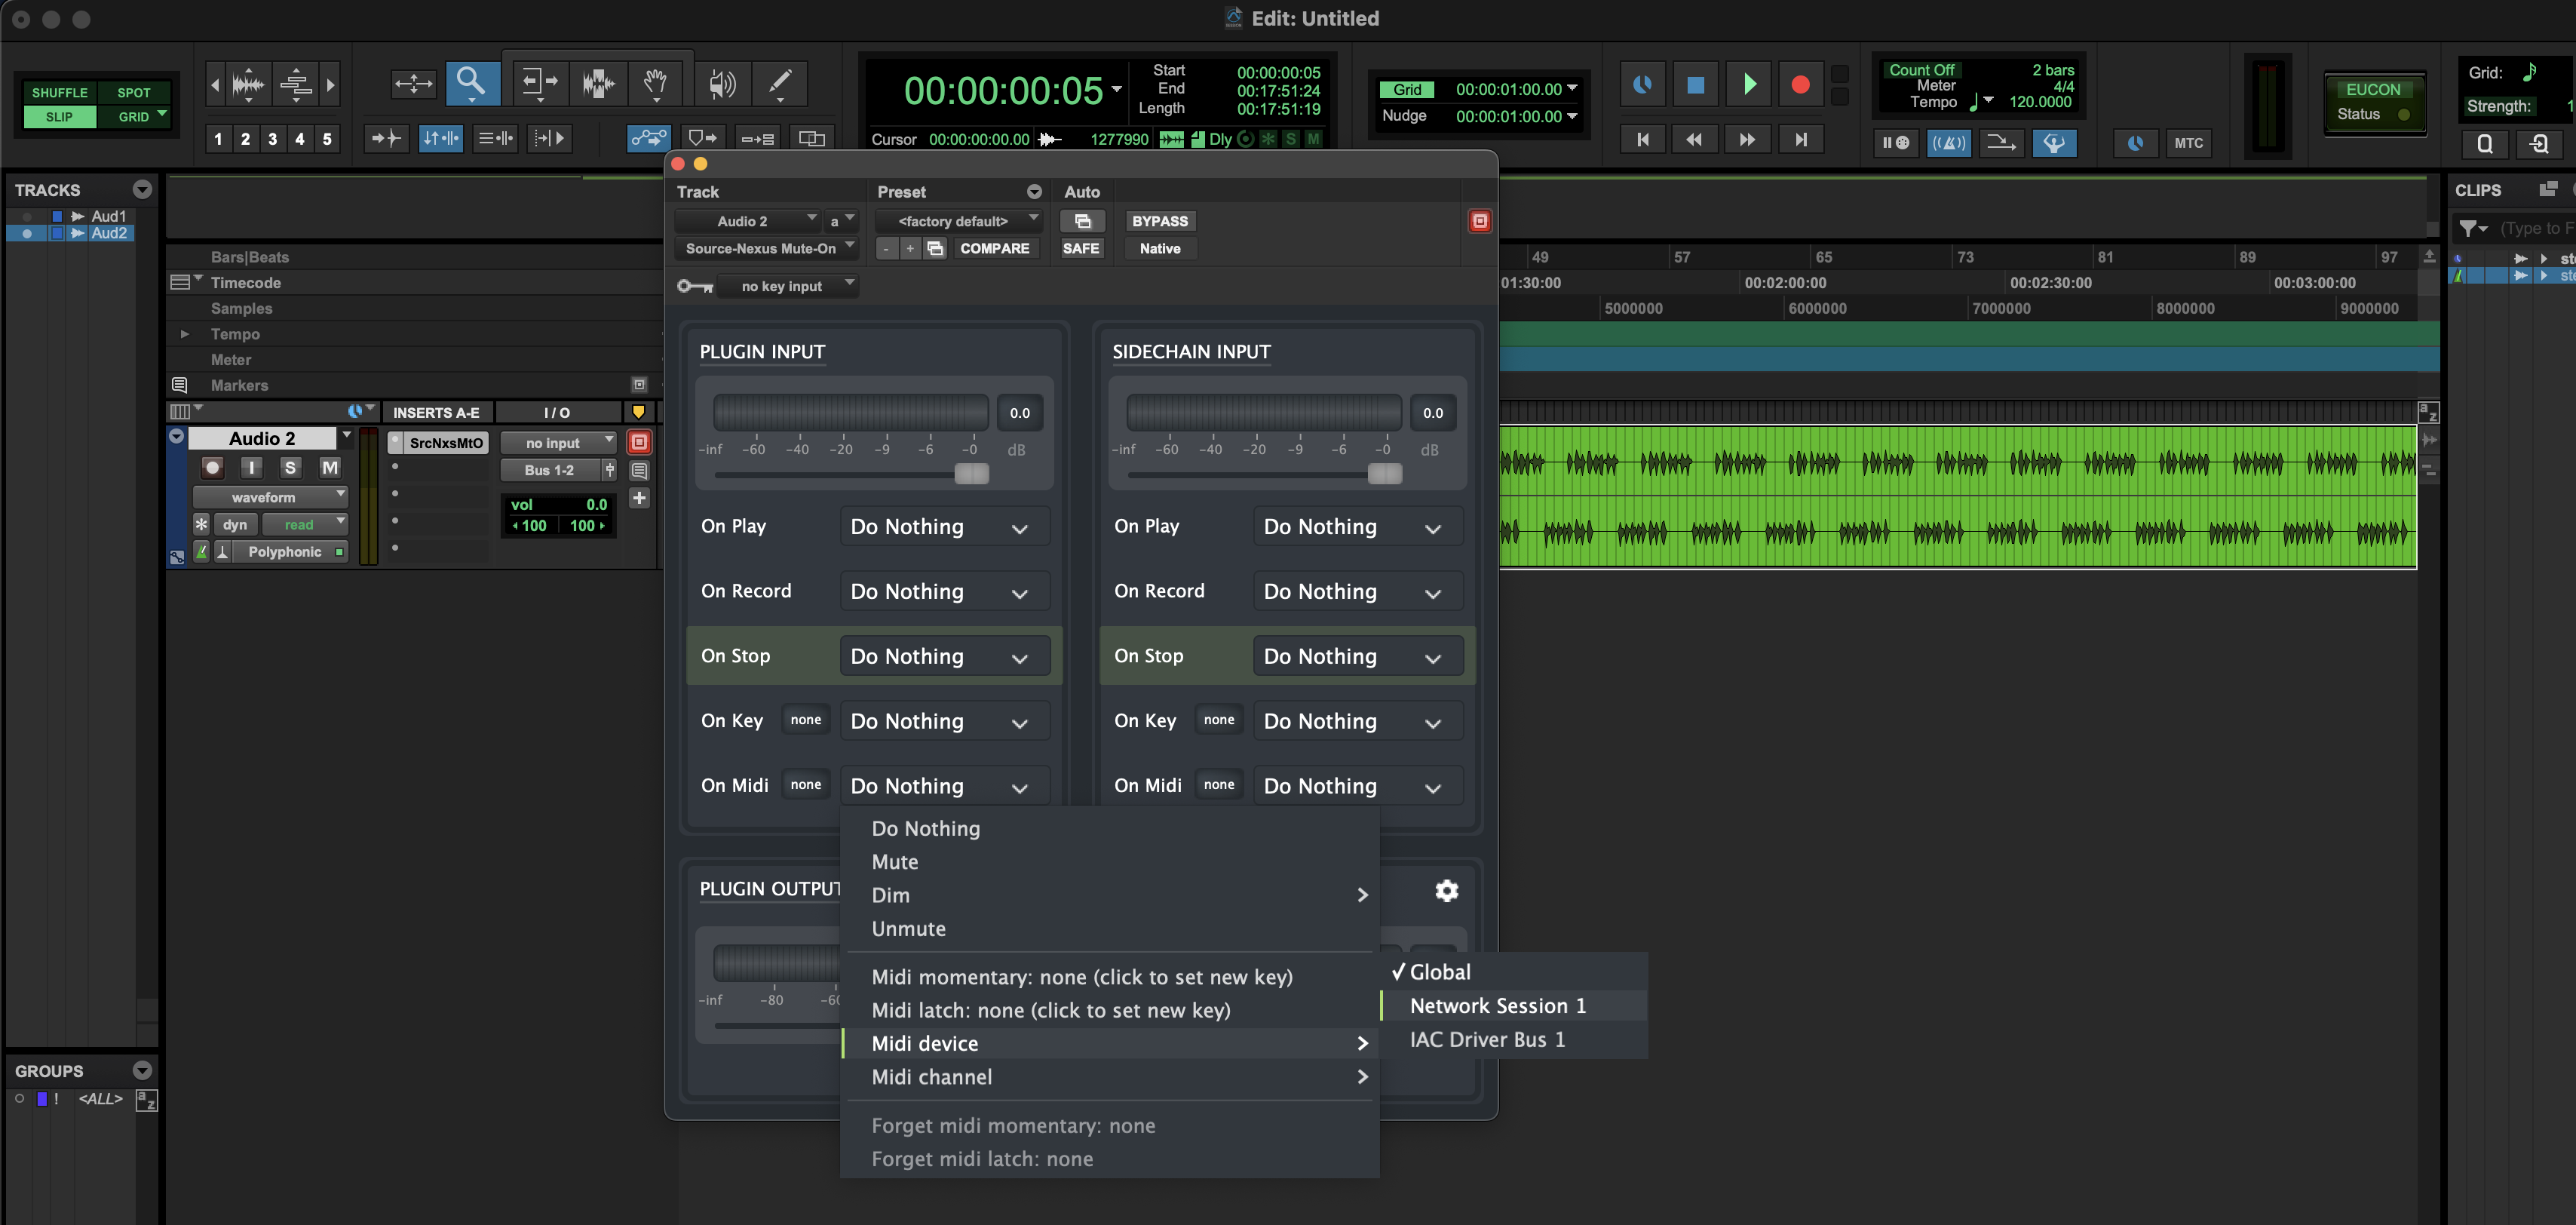Activate SHUFFLE edit mode
The width and height of the screenshot is (2576, 1225).
tap(59, 92)
